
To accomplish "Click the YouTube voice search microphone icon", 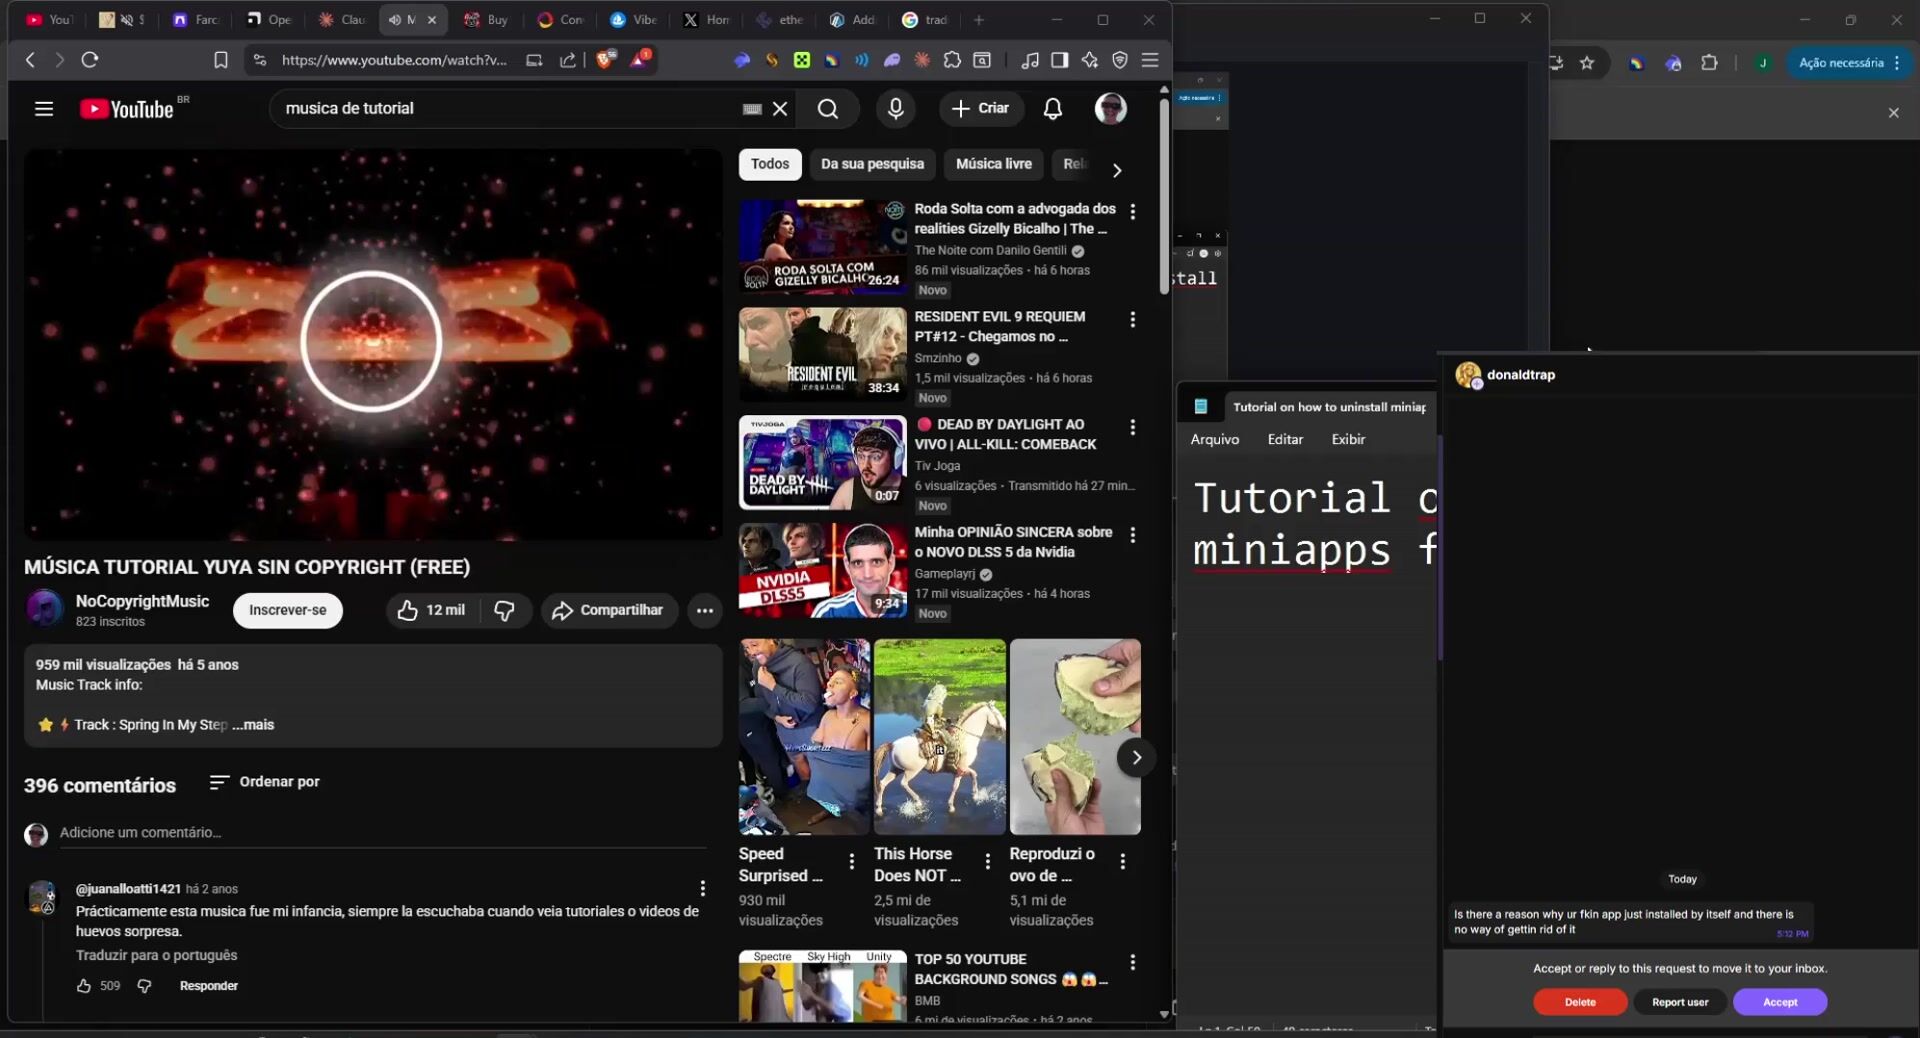I will (895, 109).
